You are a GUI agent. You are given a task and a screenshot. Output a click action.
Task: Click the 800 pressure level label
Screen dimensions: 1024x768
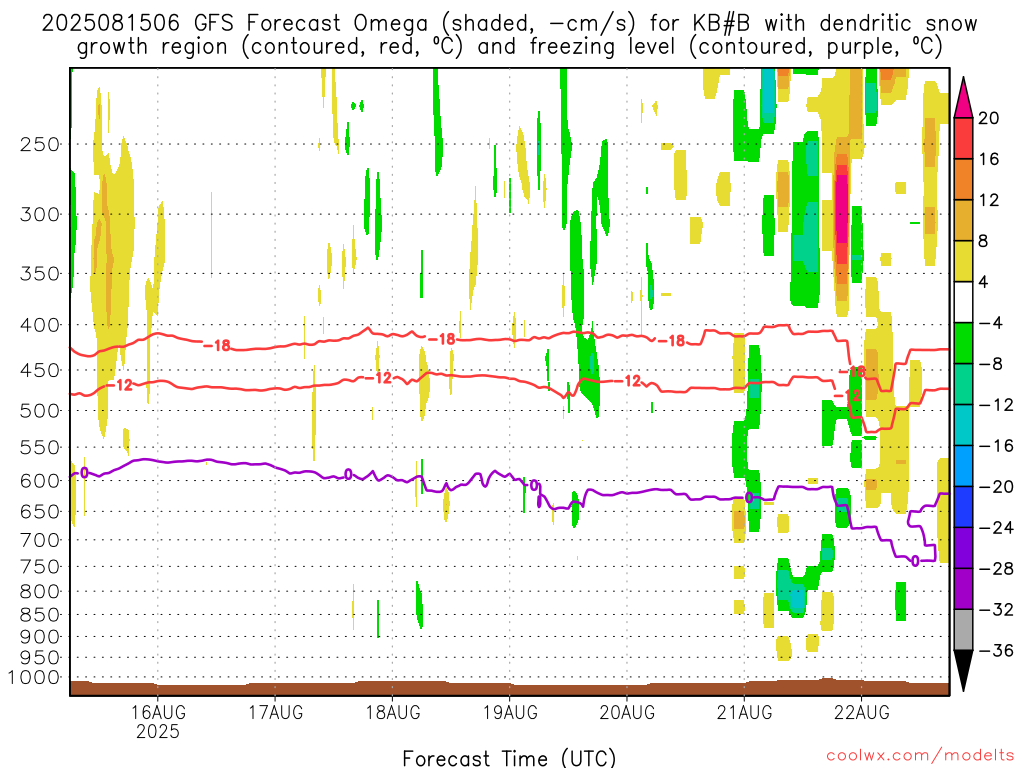[x=40, y=592]
